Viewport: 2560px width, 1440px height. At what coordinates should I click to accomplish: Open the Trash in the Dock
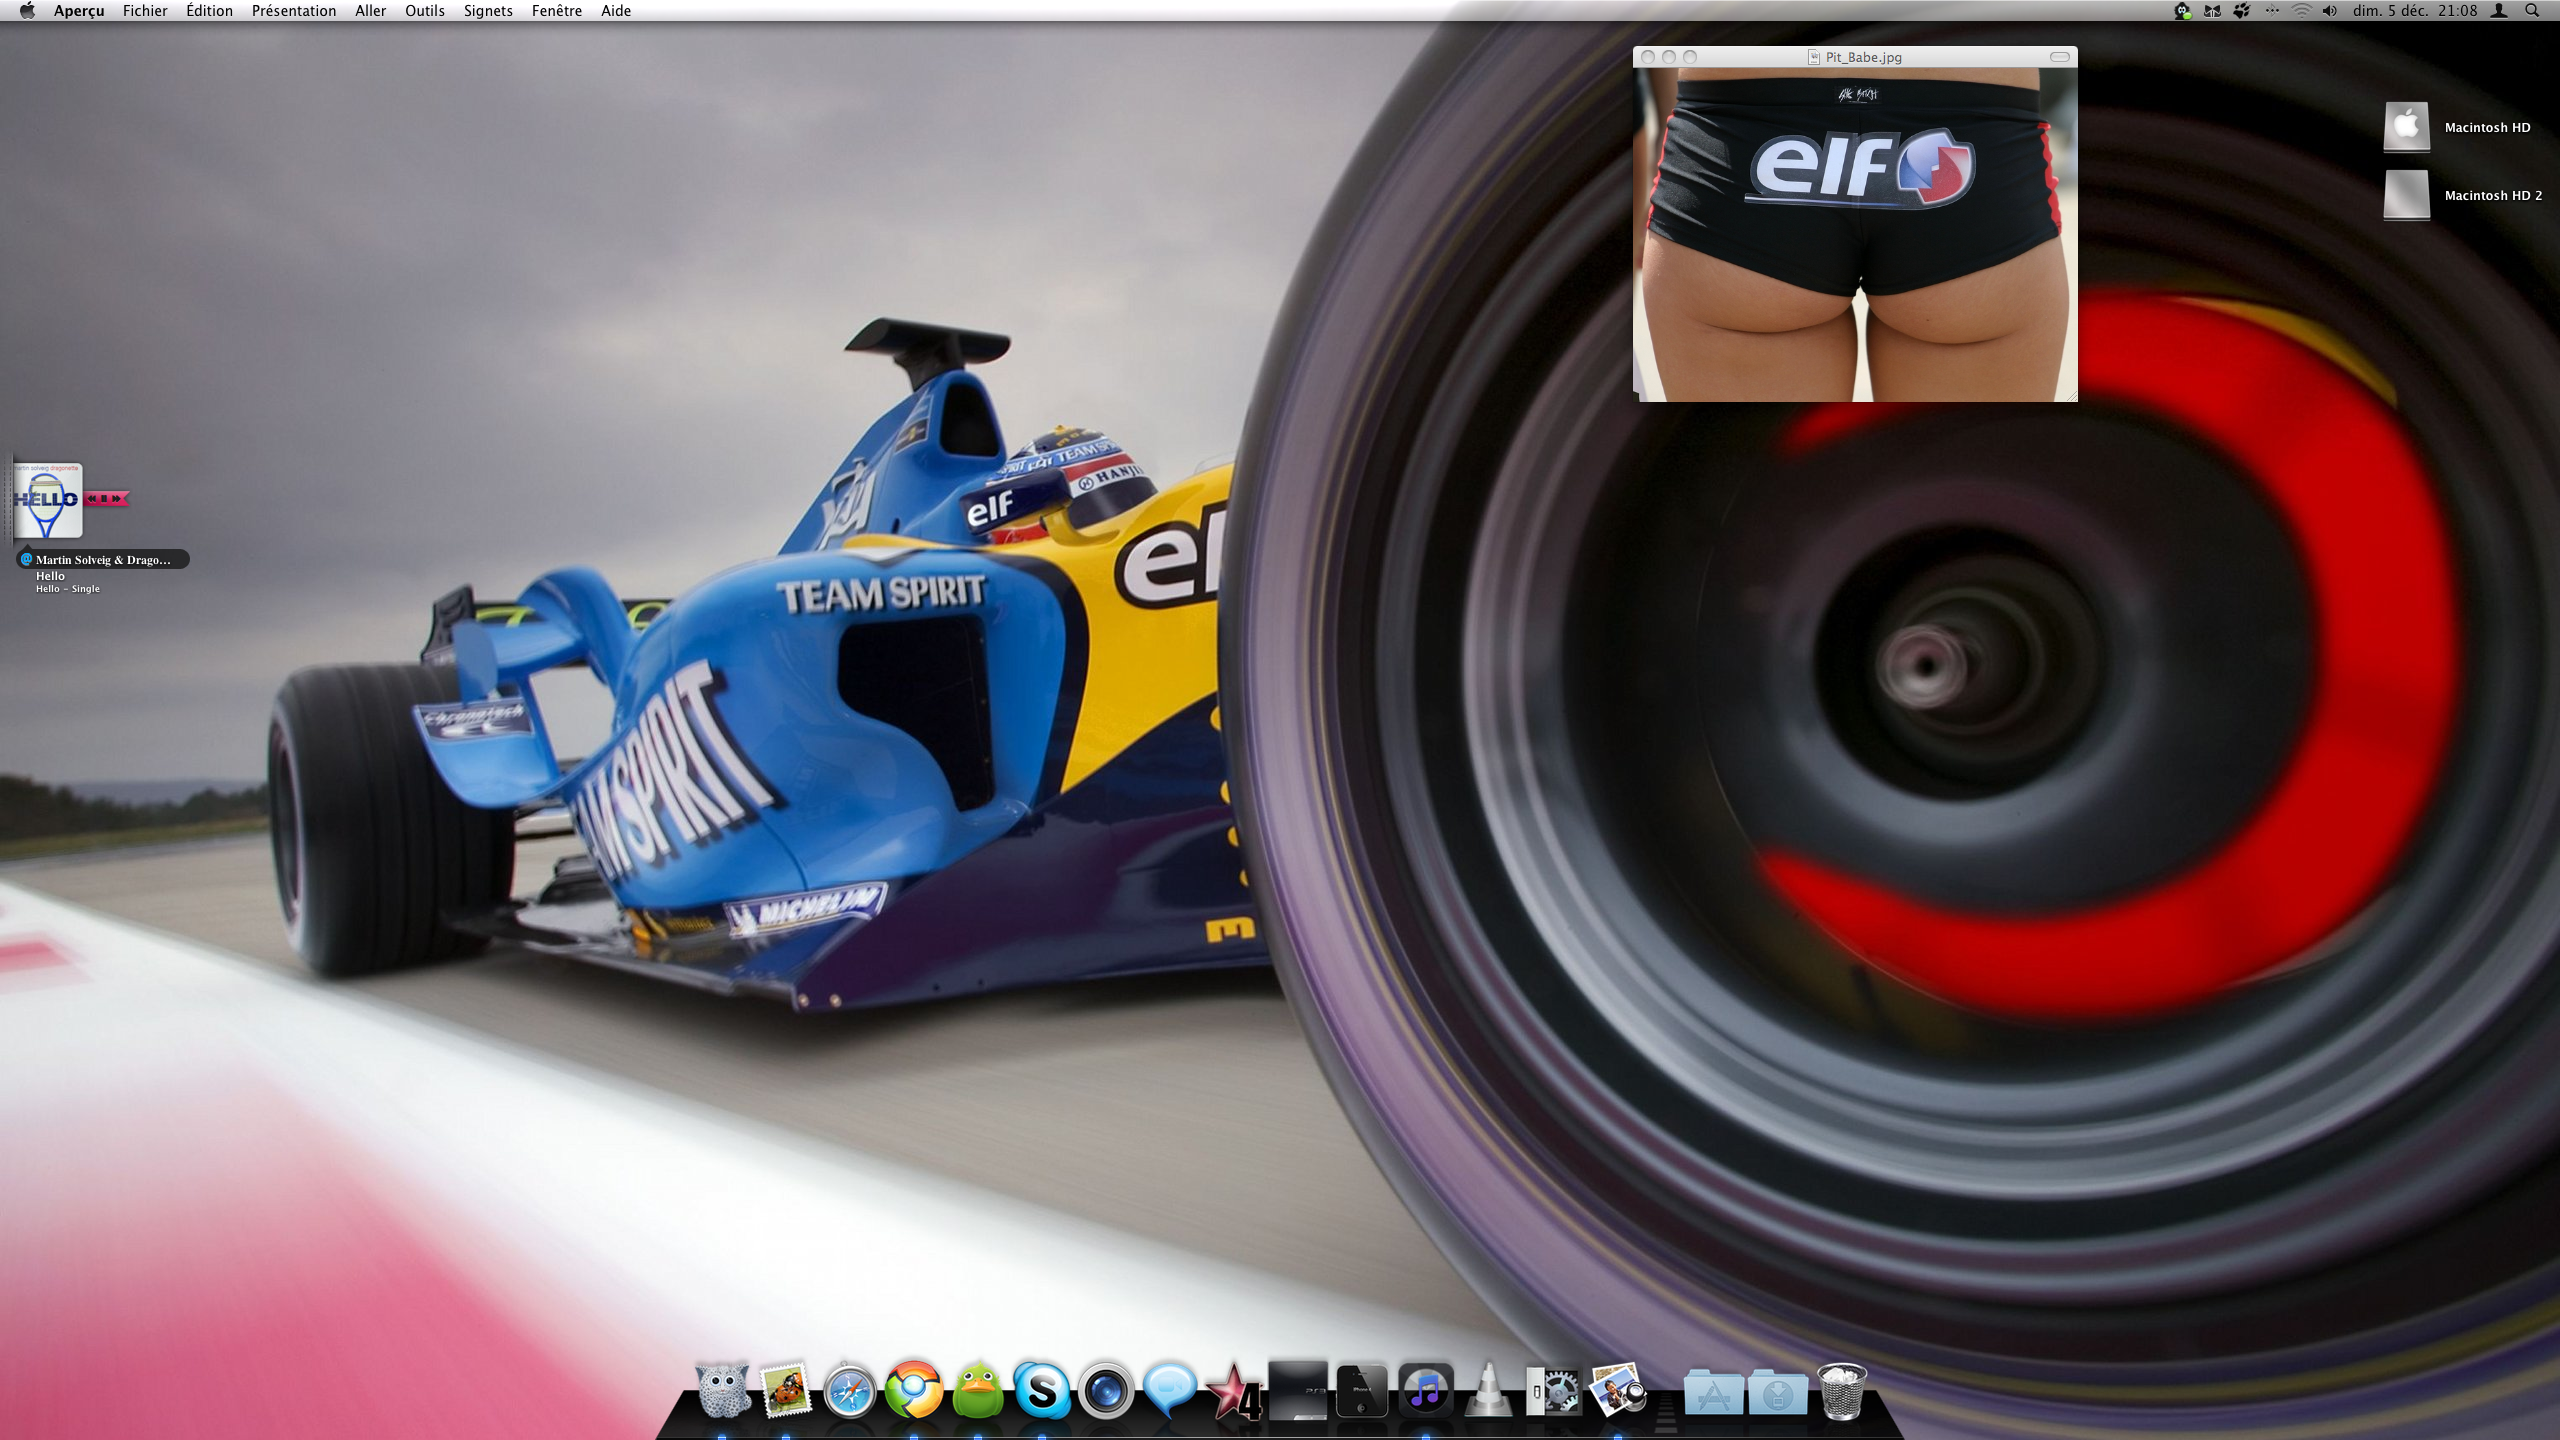coord(1841,1391)
